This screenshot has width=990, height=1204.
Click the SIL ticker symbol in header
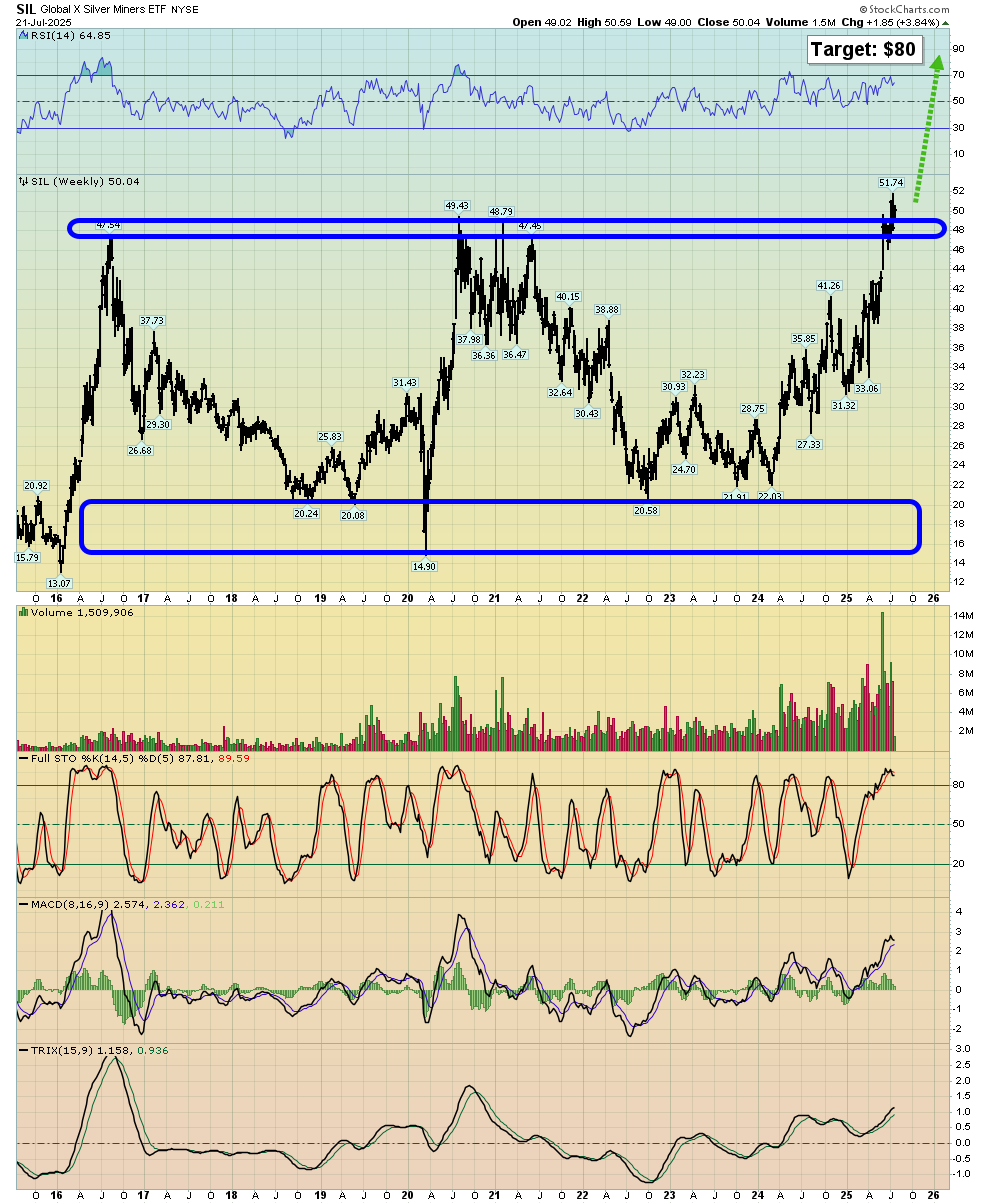[x=26, y=8]
